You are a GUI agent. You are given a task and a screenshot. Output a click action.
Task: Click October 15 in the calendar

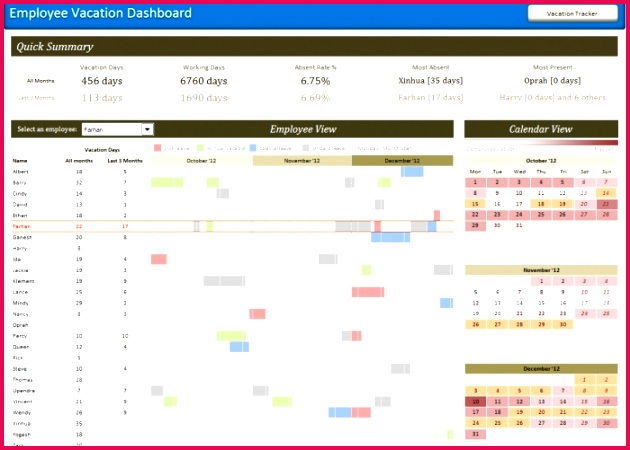point(475,204)
